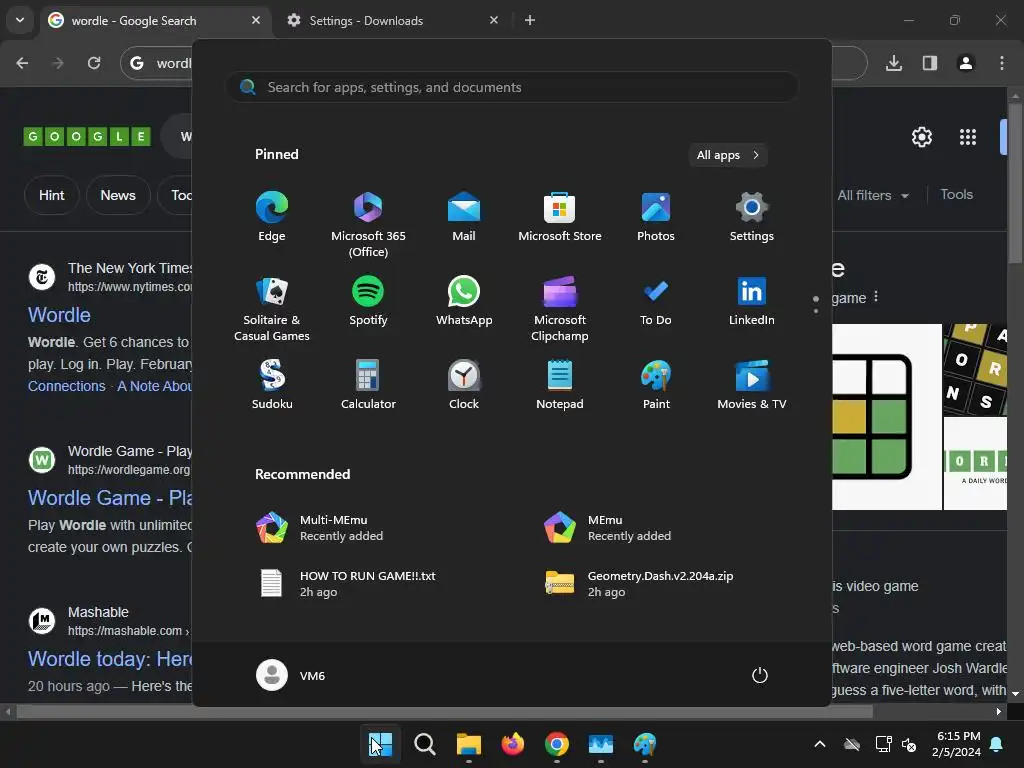The width and height of the screenshot is (1024, 768).
Task: Open Mashable Wordle today result
Action: pos(110,658)
